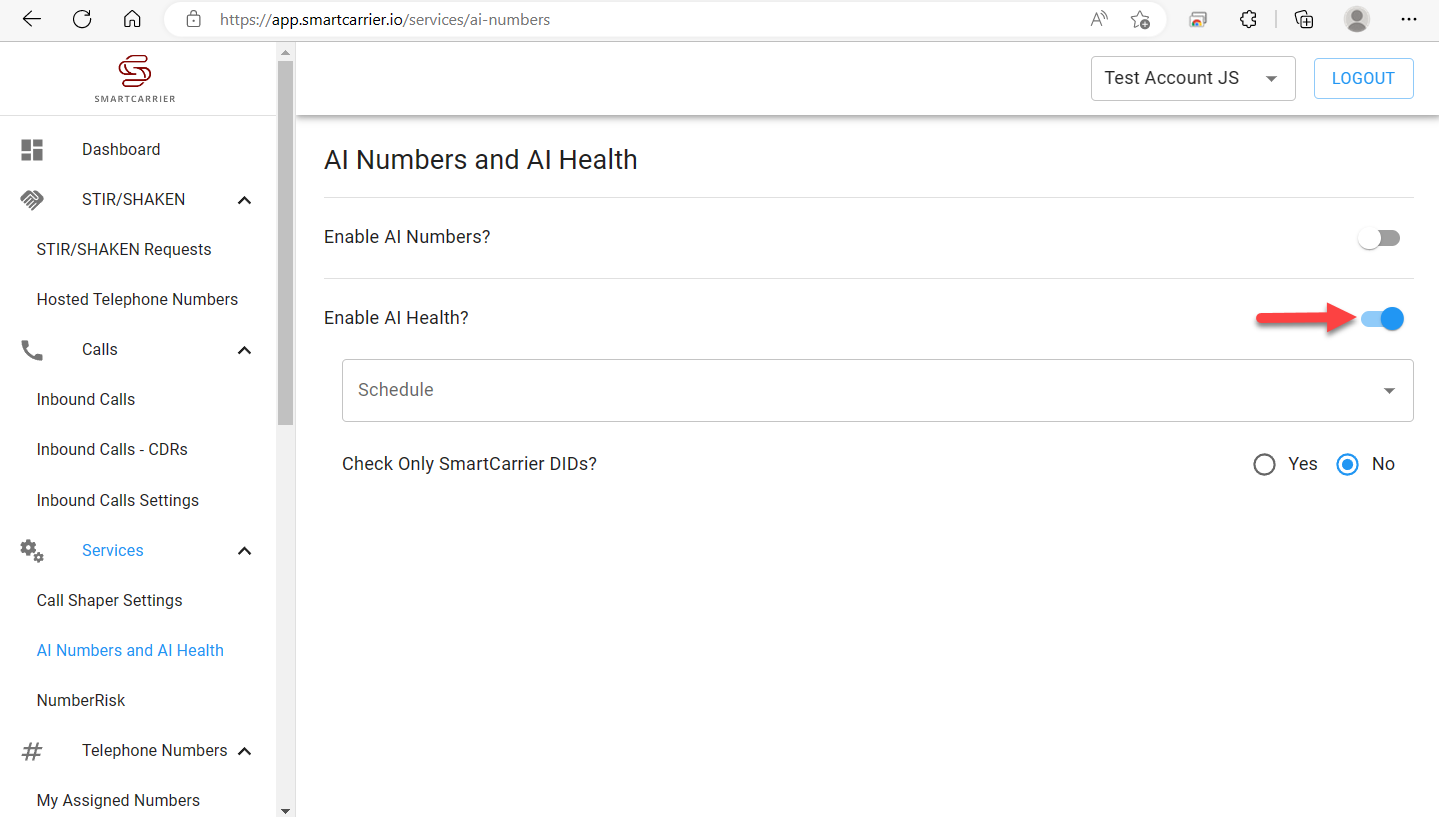The height and width of the screenshot is (817, 1439).
Task: Click the sidebar scrollbar thumb
Action: pos(285,243)
